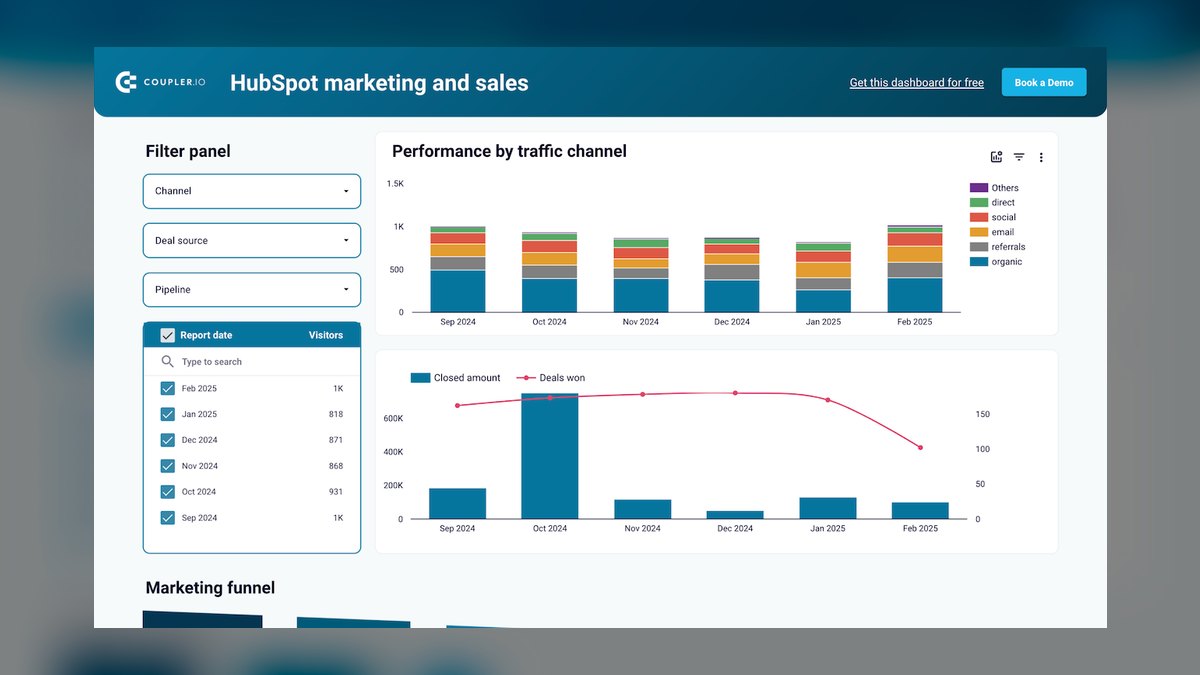Toggle the Closed amount legend item
The width and height of the screenshot is (1200, 675).
455,378
